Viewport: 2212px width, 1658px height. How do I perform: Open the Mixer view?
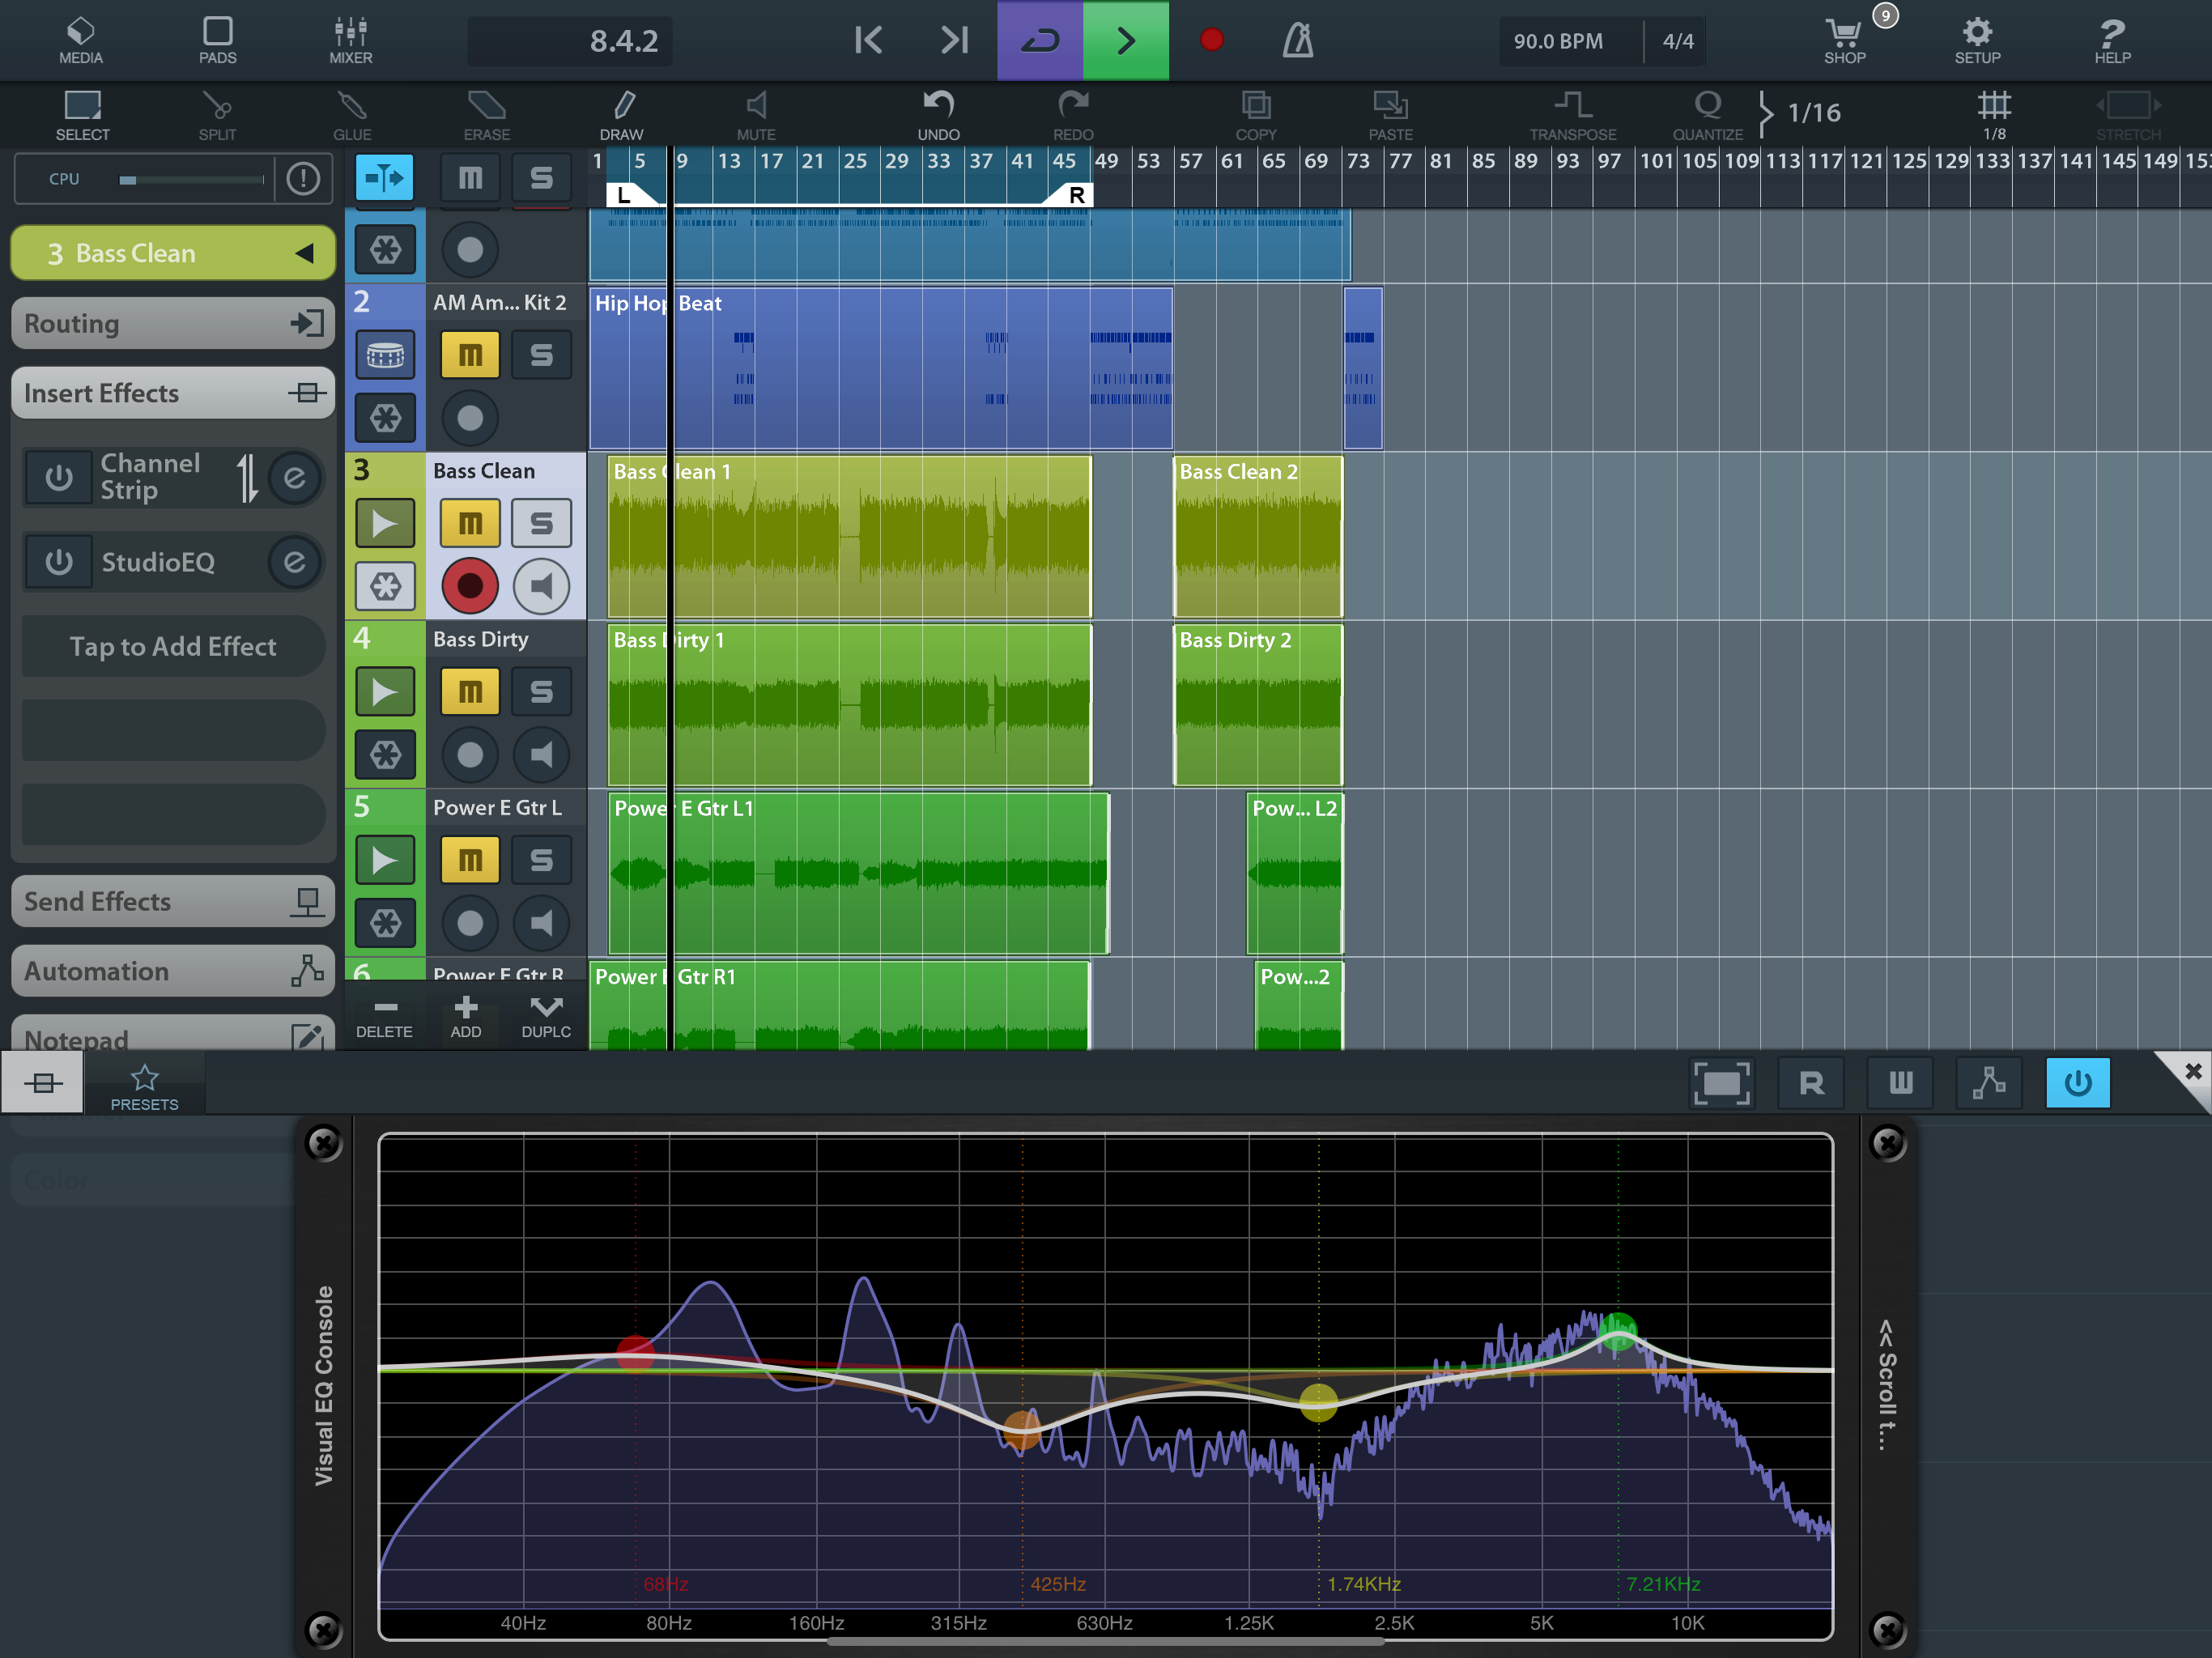coord(350,41)
